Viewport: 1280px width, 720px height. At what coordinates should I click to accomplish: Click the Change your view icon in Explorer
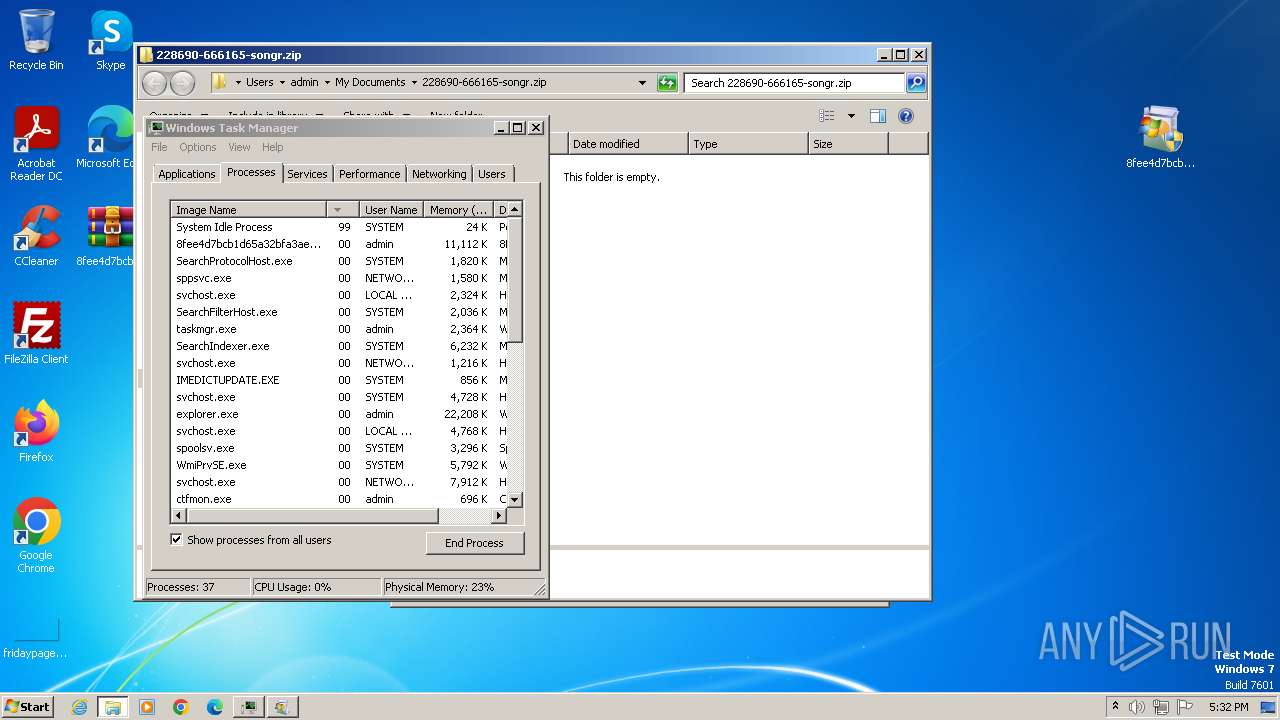point(827,116)
